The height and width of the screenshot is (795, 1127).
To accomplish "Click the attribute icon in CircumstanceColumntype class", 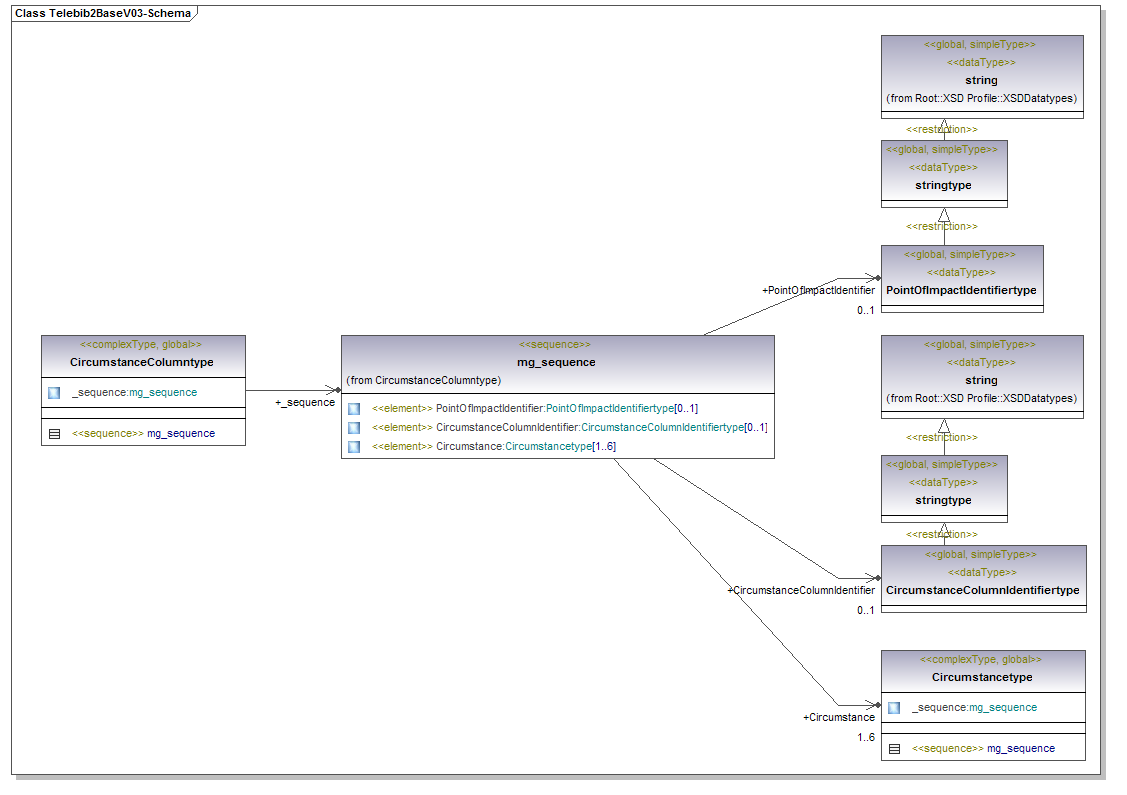I will (x=54, y=393).
